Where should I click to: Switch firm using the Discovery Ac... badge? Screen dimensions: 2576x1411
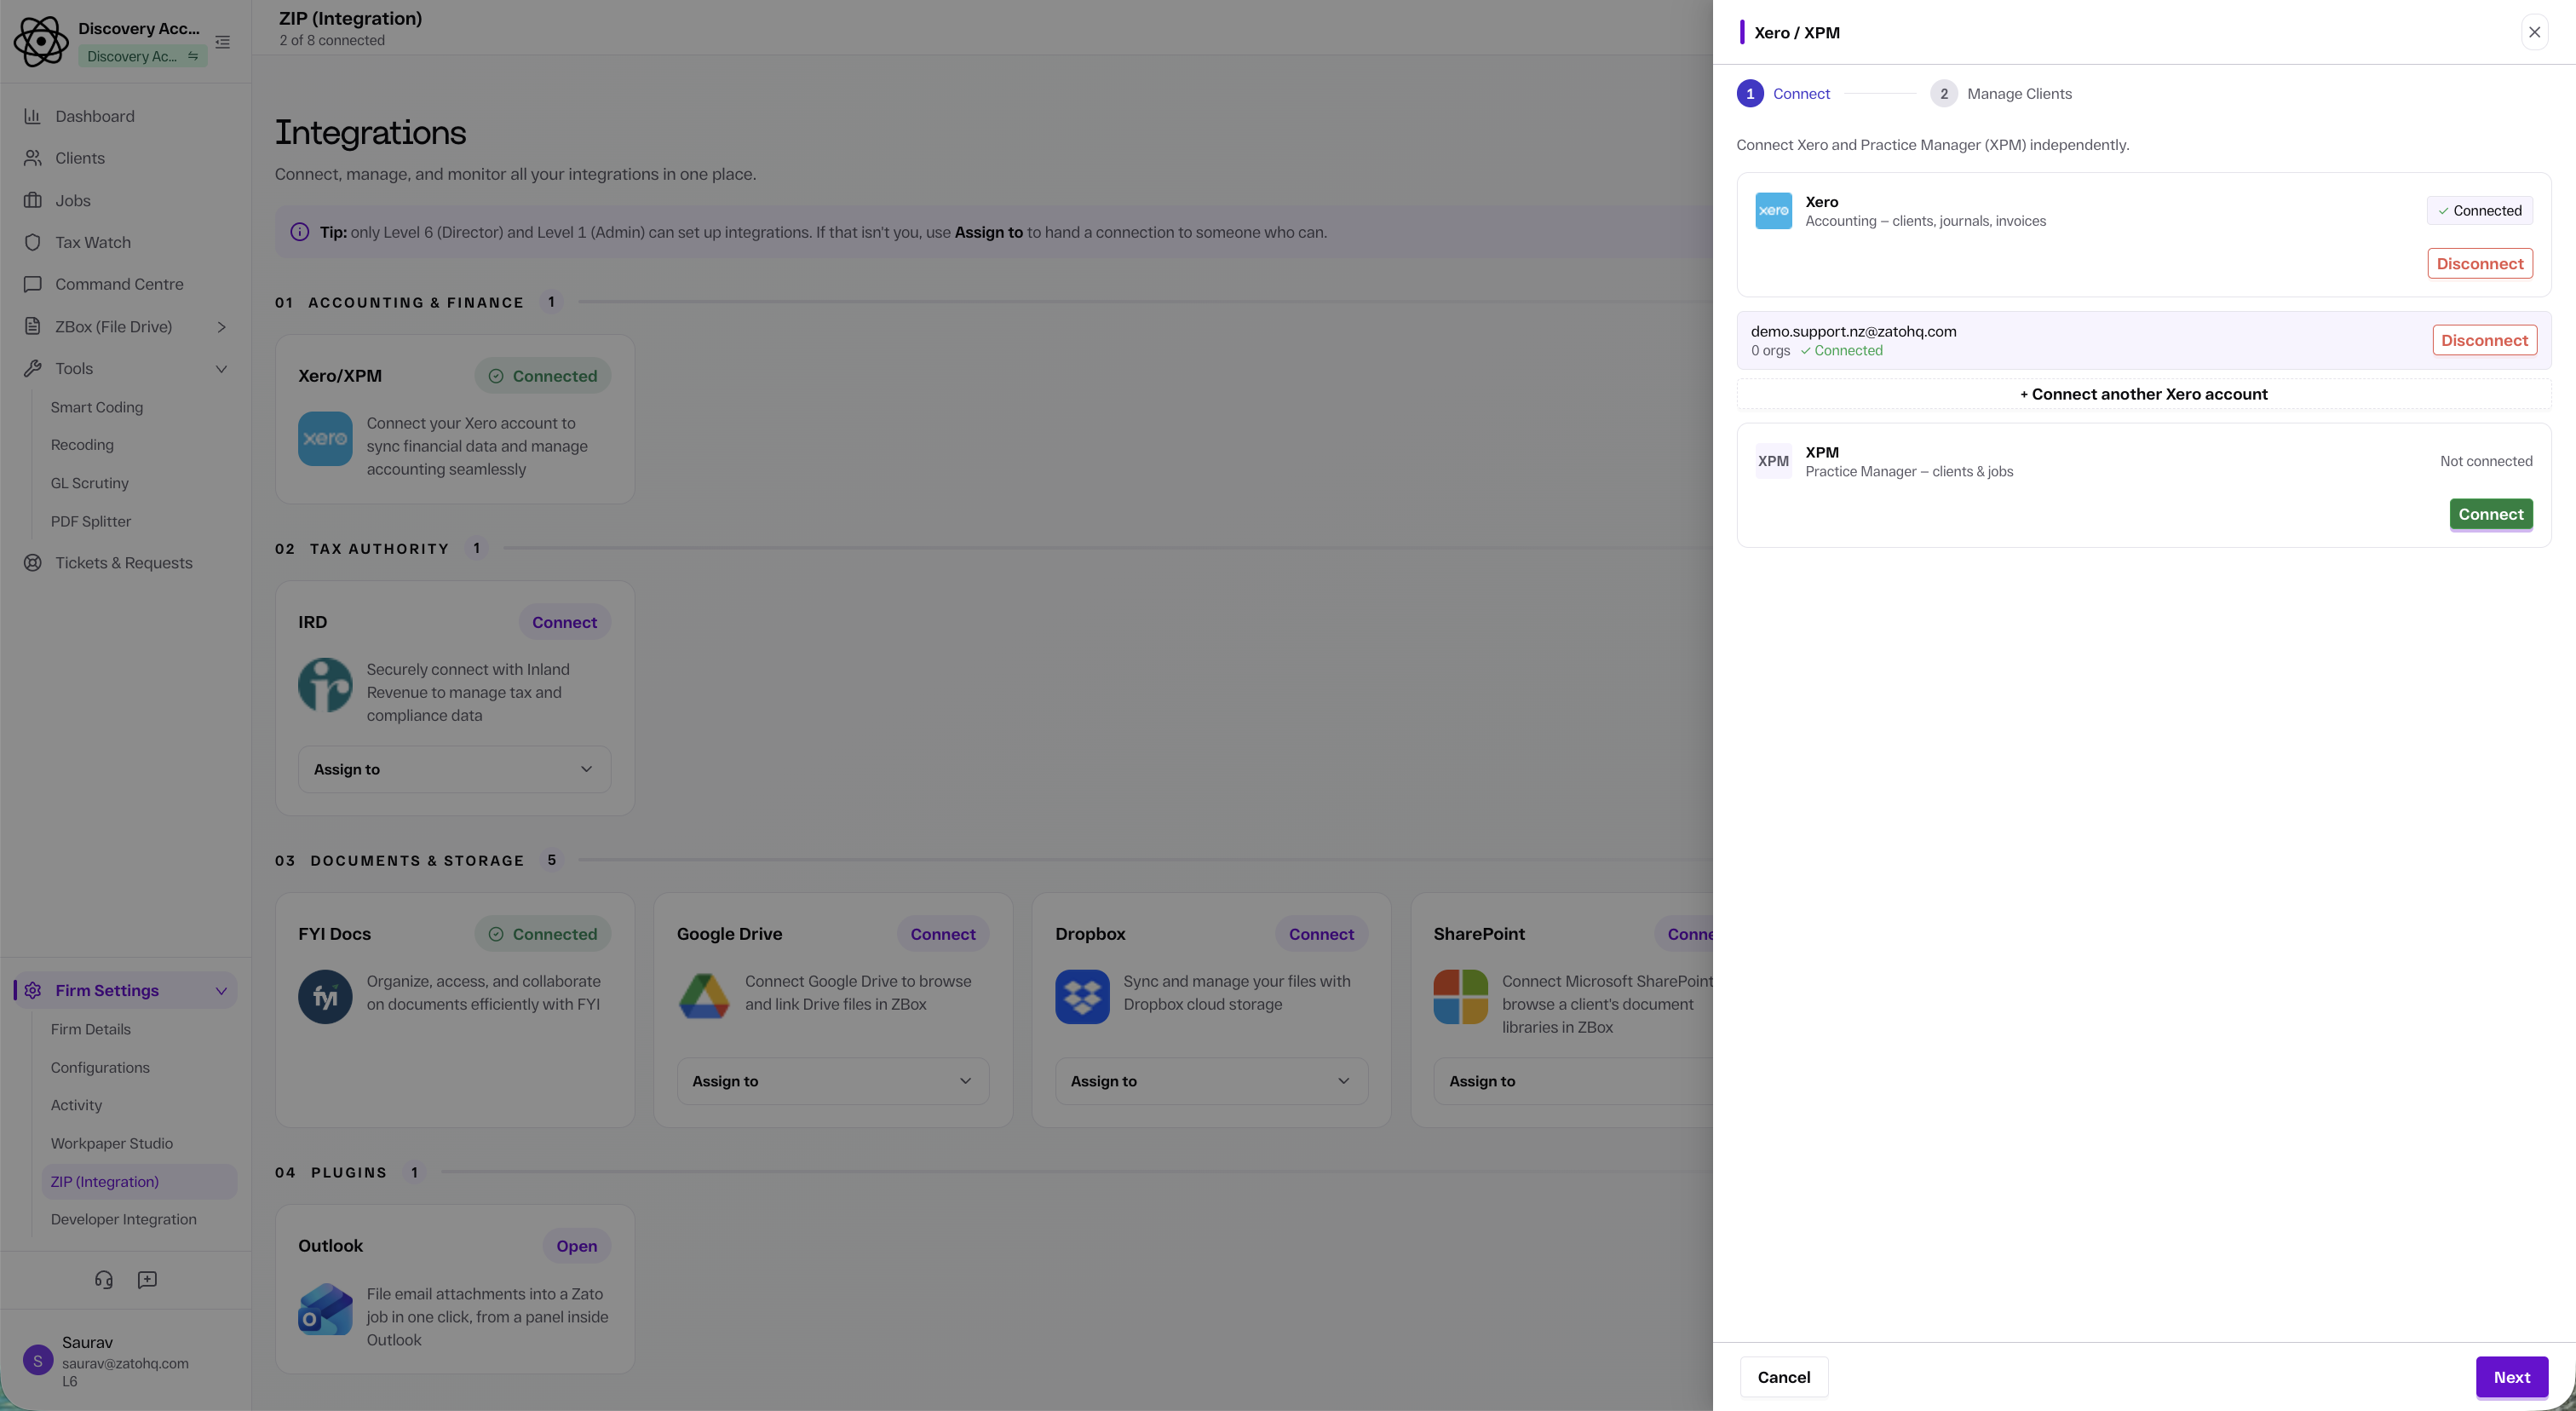(142, 56)
